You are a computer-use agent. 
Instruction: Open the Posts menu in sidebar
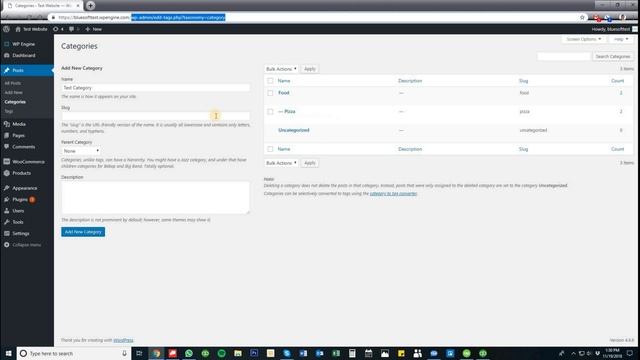pyautogui.click(x=27, y=70)
